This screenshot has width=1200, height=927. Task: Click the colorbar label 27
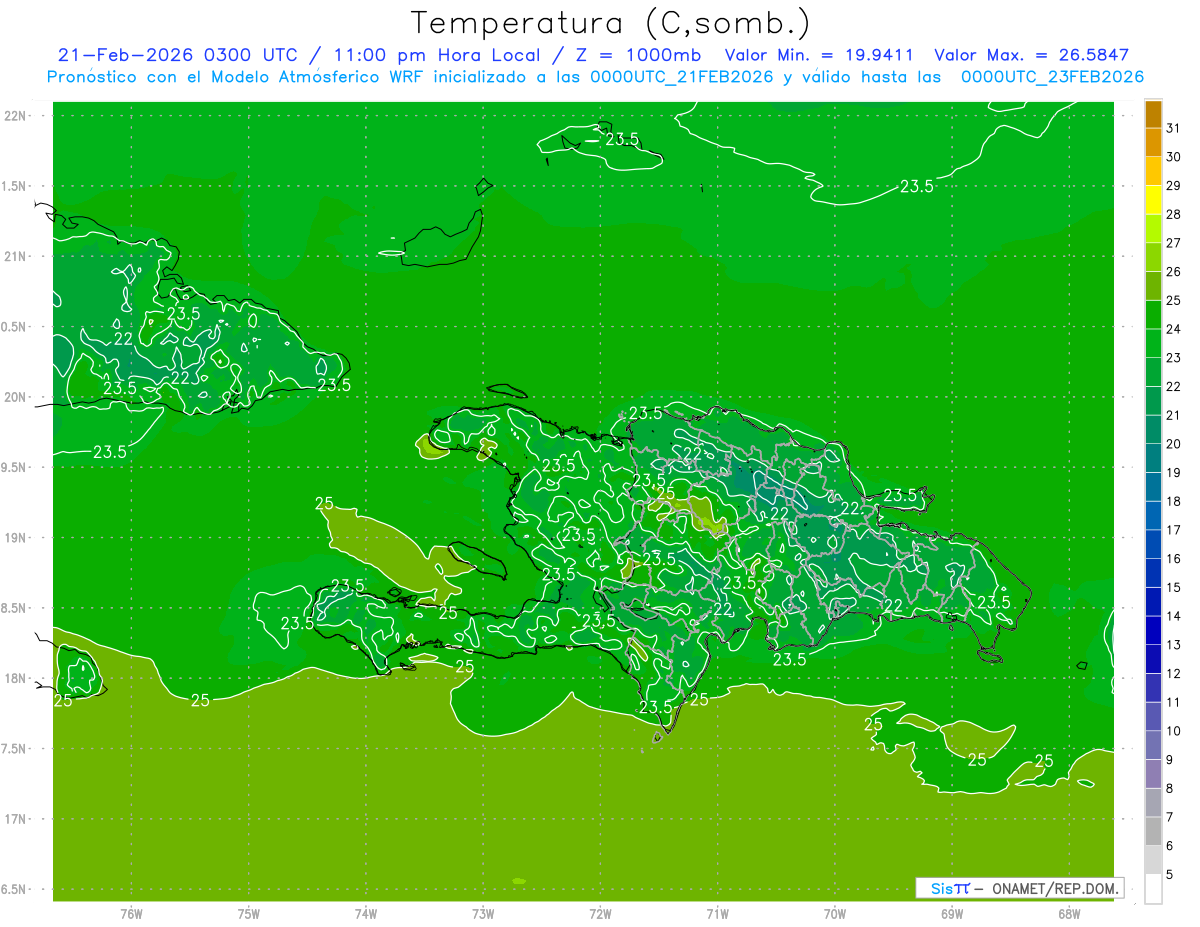point(1173,243)
